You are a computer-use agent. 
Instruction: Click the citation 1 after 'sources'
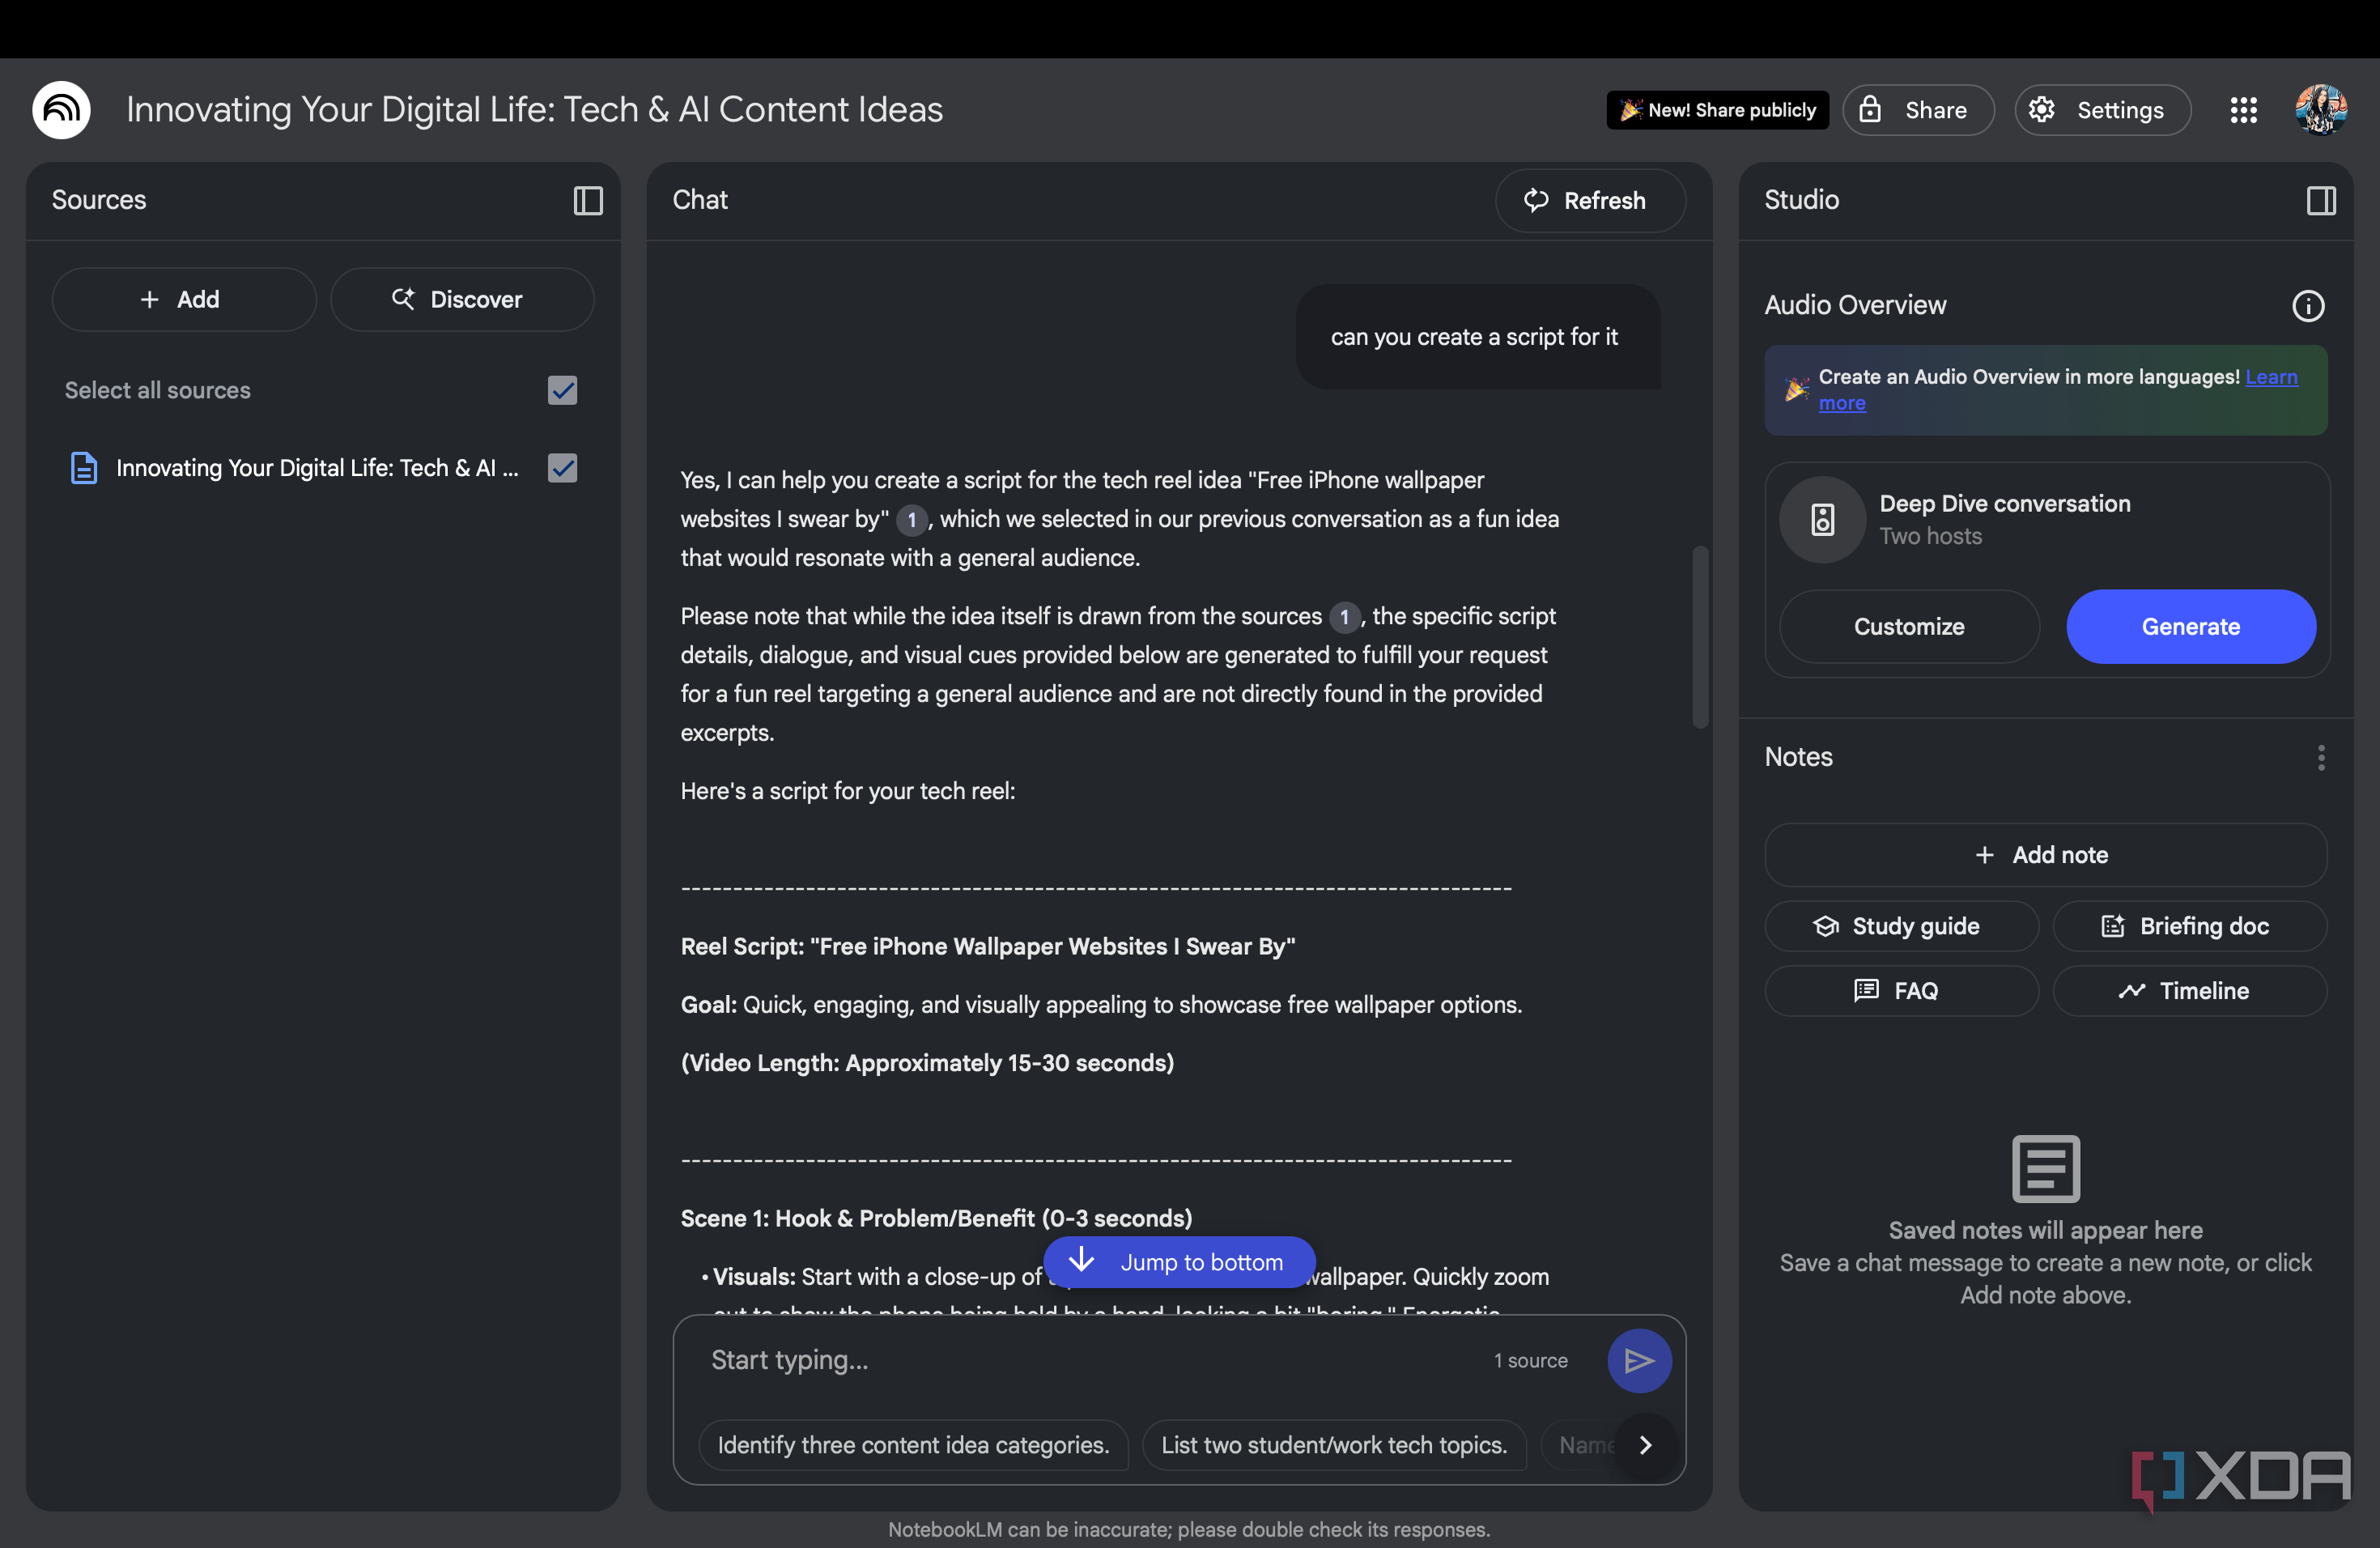1344,617
